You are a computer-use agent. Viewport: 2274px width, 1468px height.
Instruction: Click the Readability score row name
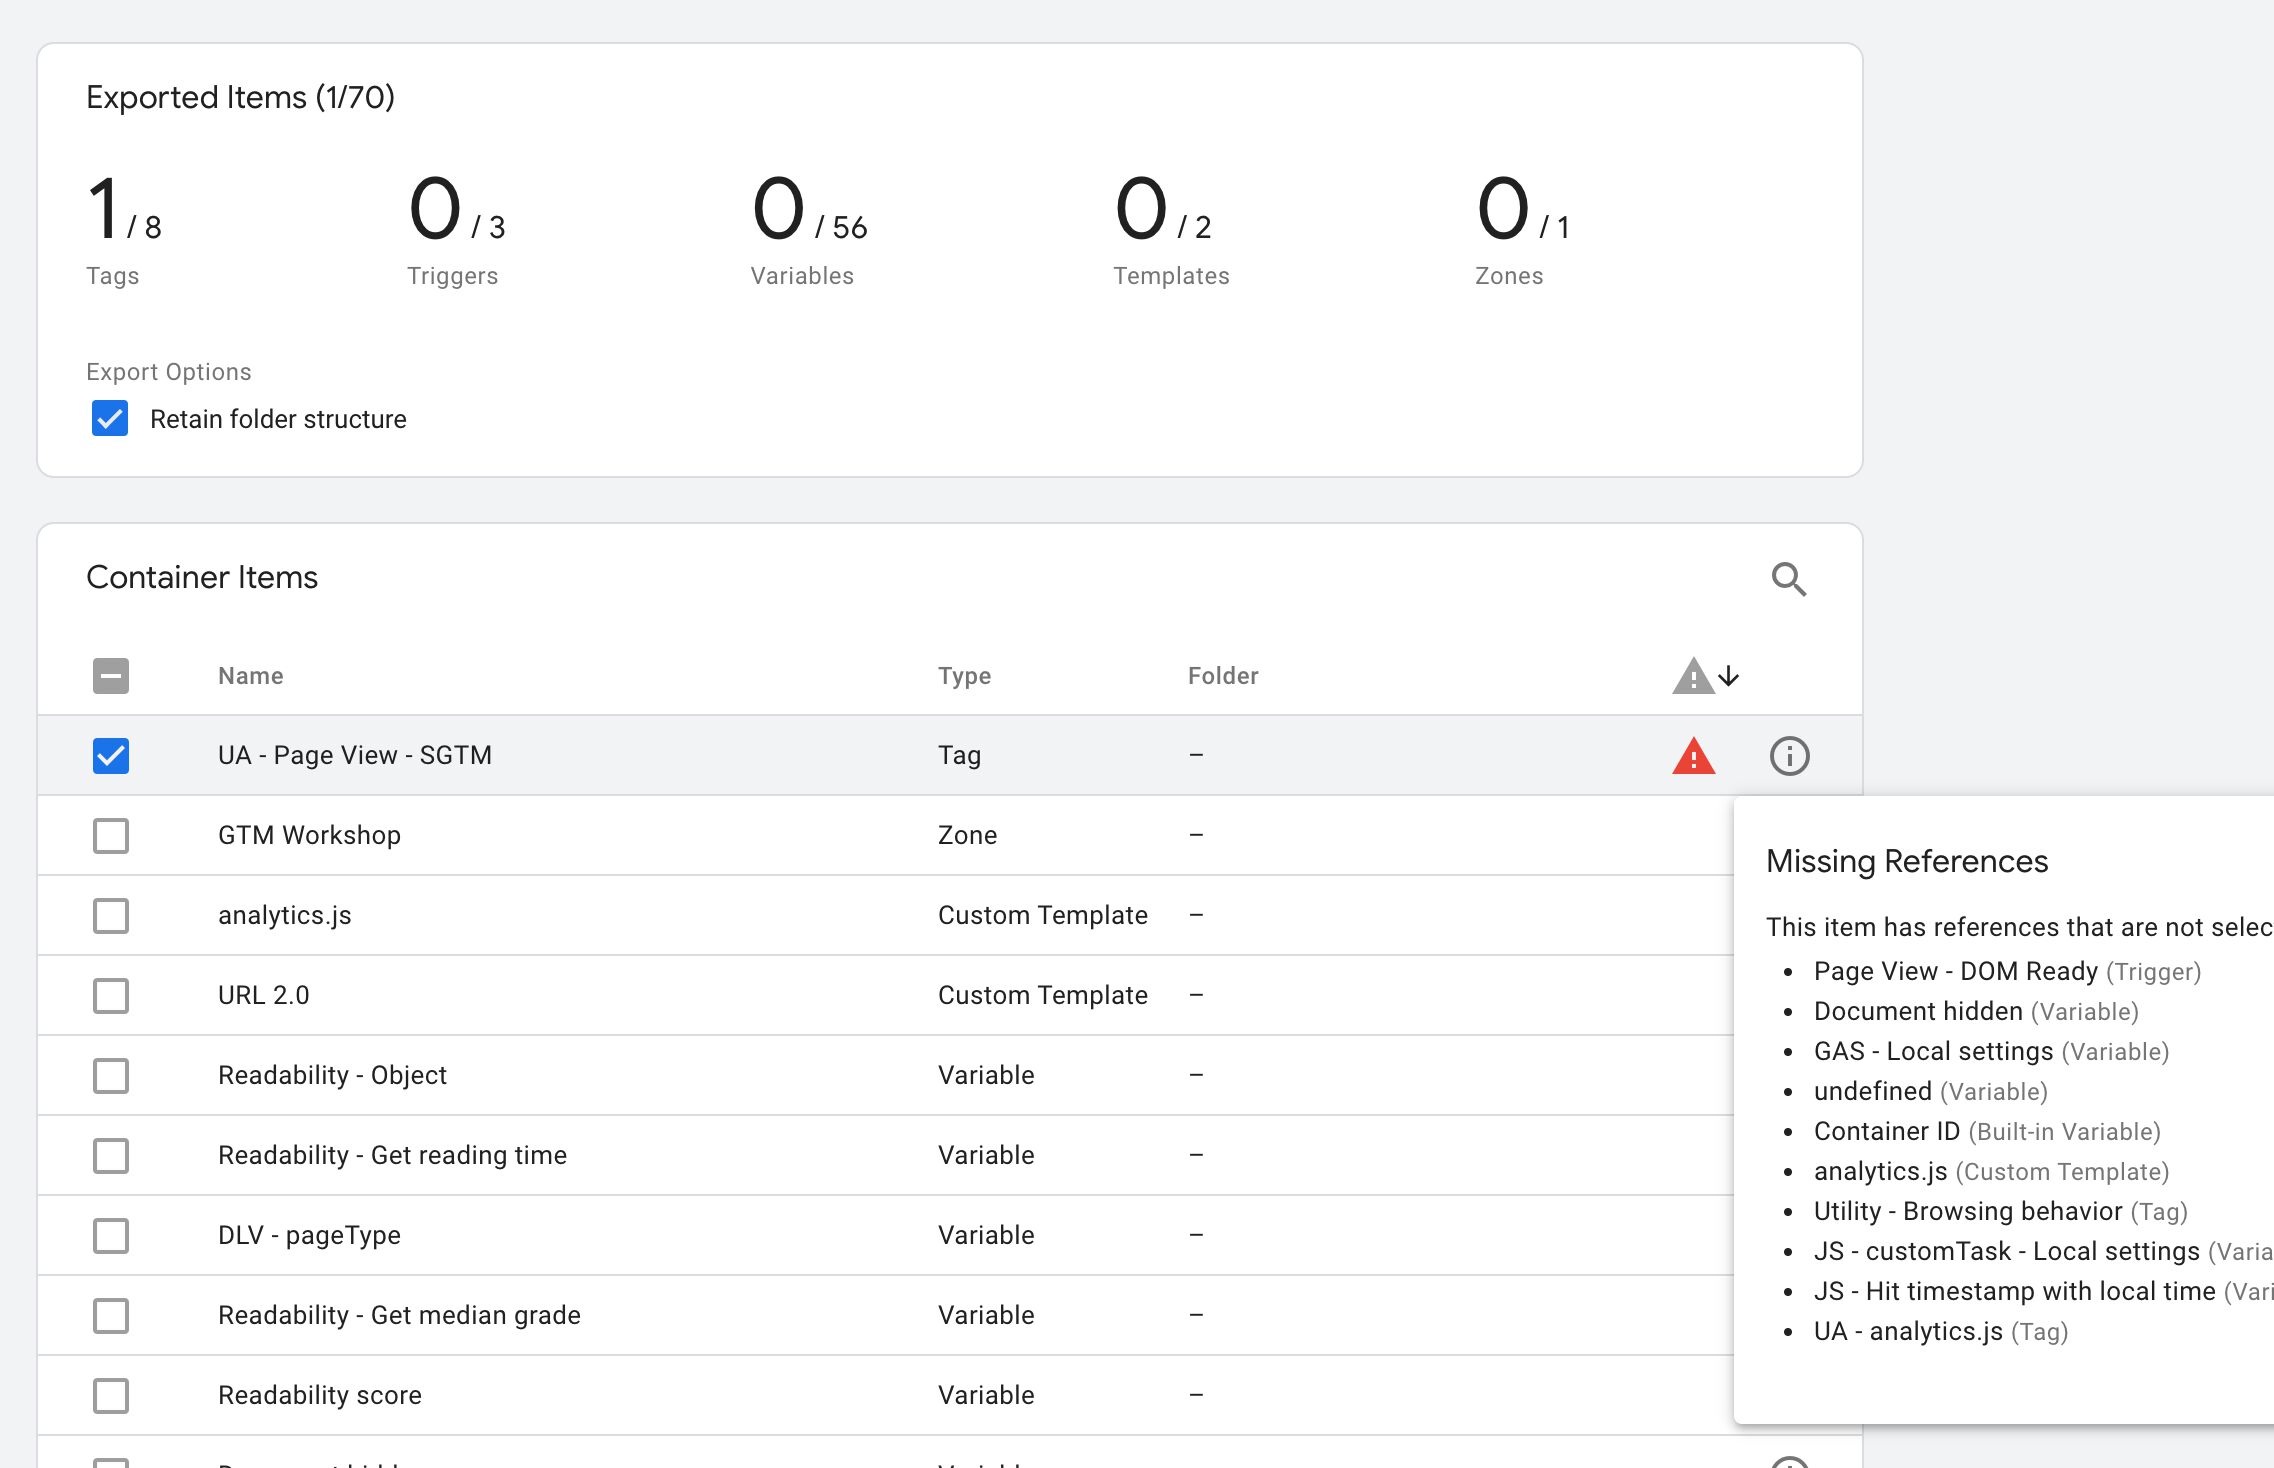click(320, 1395)
